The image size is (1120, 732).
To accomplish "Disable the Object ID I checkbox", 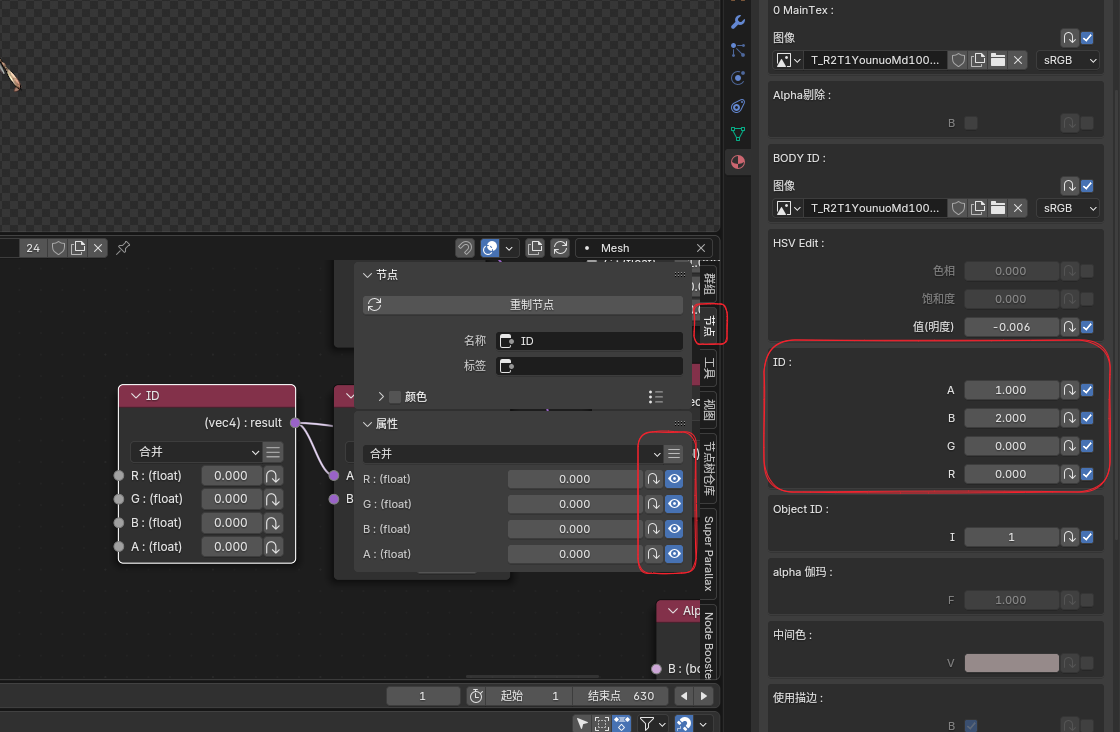I will tap(1087, 537).
